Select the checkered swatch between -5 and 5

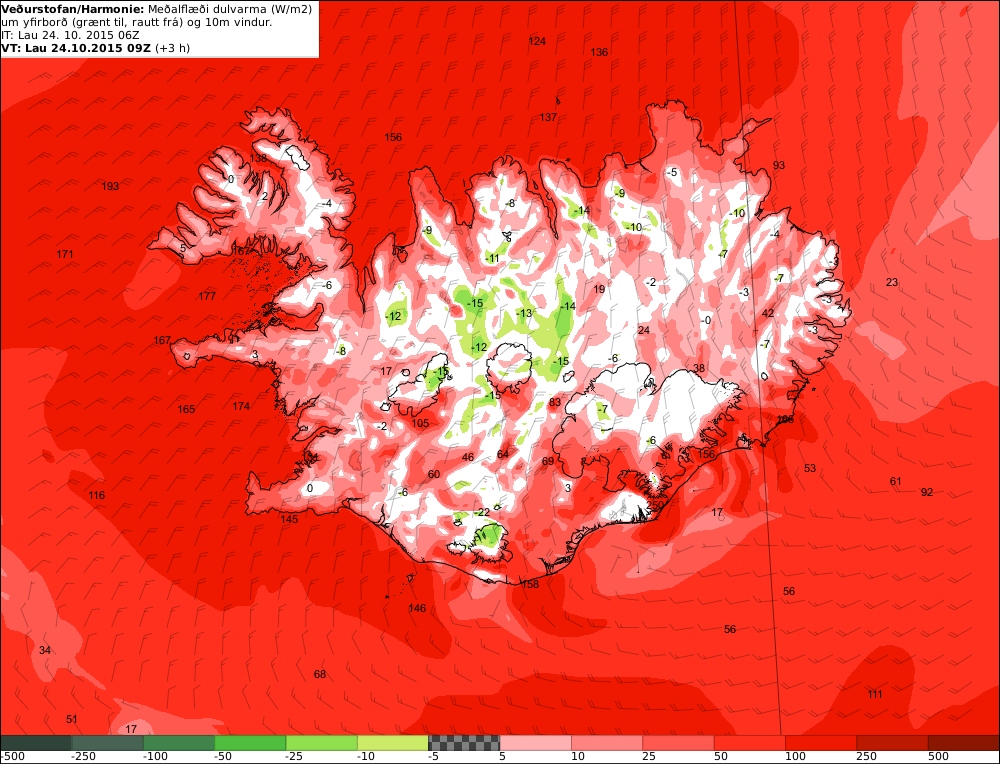coord(464,742)
